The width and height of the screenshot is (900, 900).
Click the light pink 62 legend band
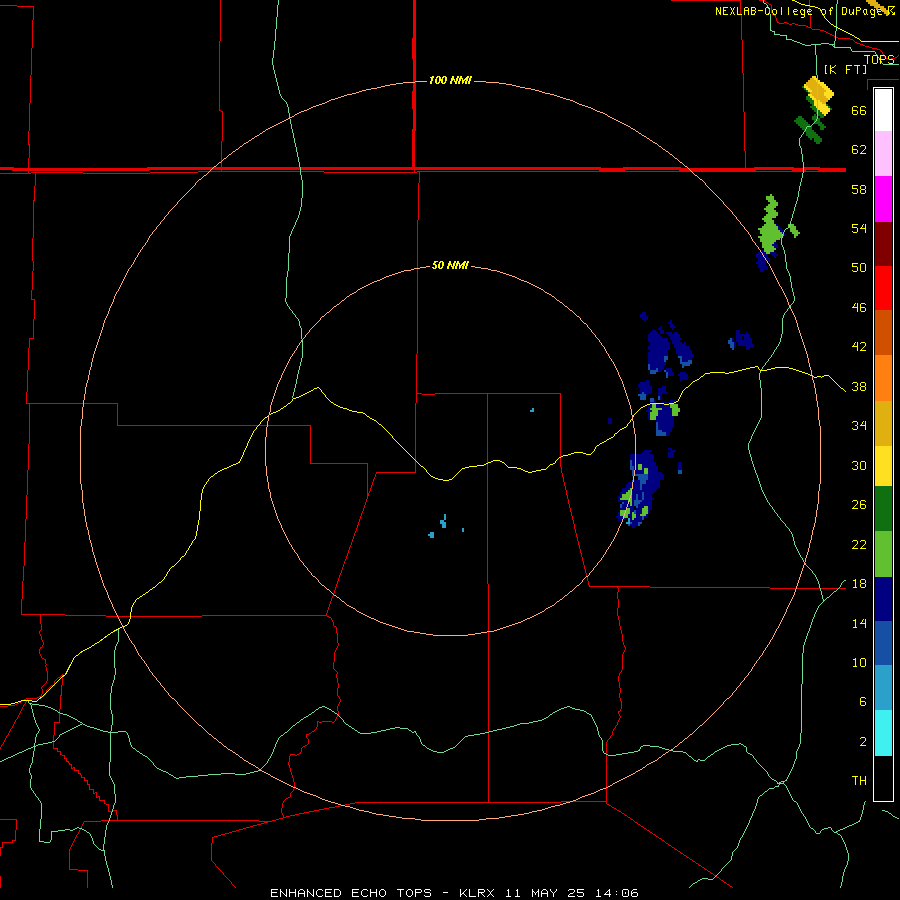coord(883,154)
